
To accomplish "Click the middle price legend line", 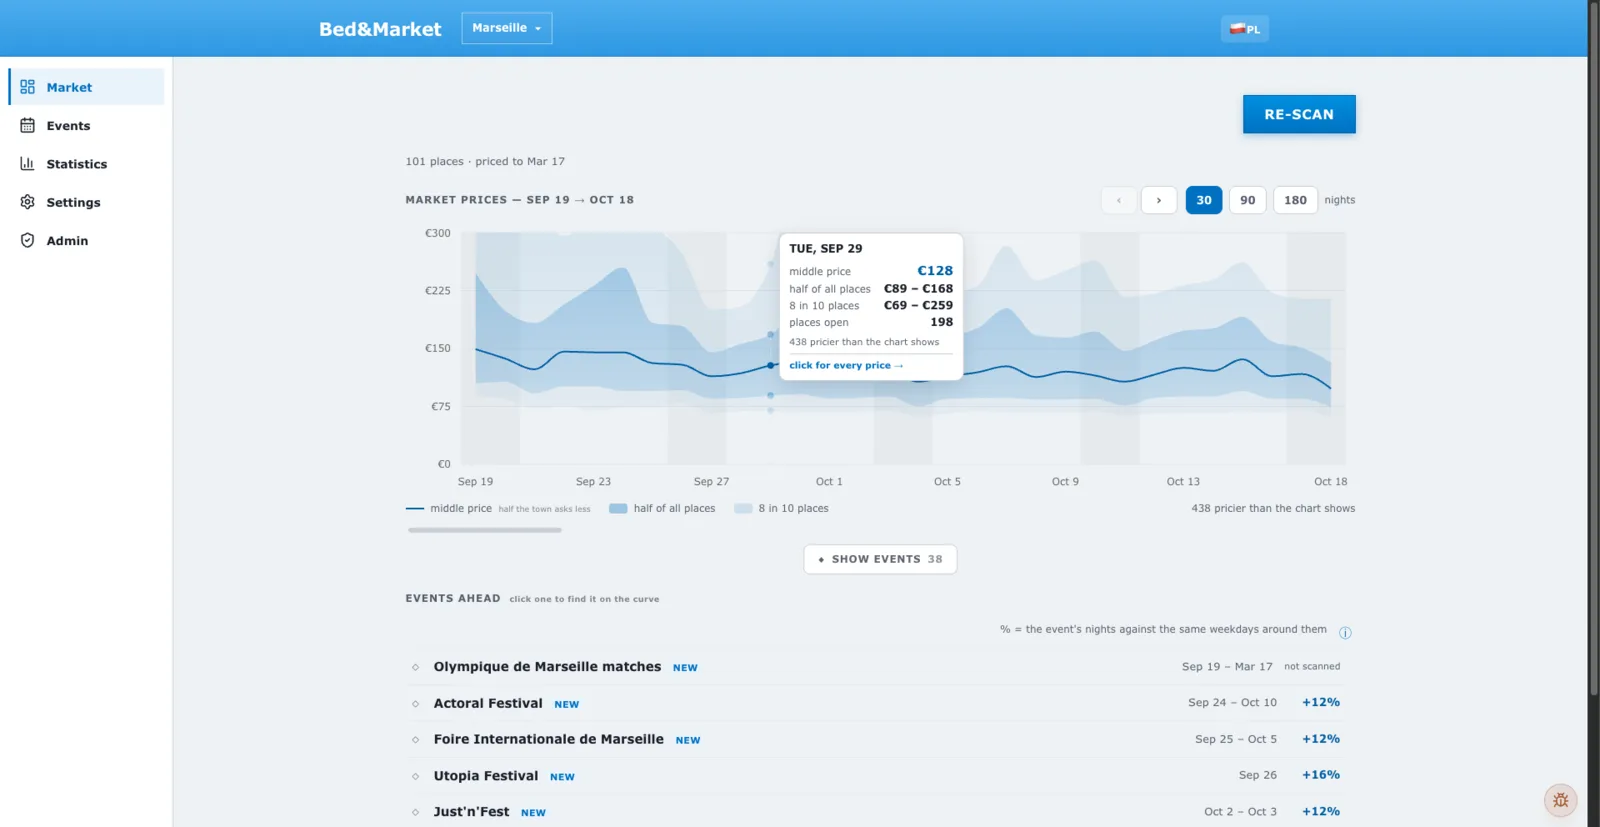I will click(415, 509).
